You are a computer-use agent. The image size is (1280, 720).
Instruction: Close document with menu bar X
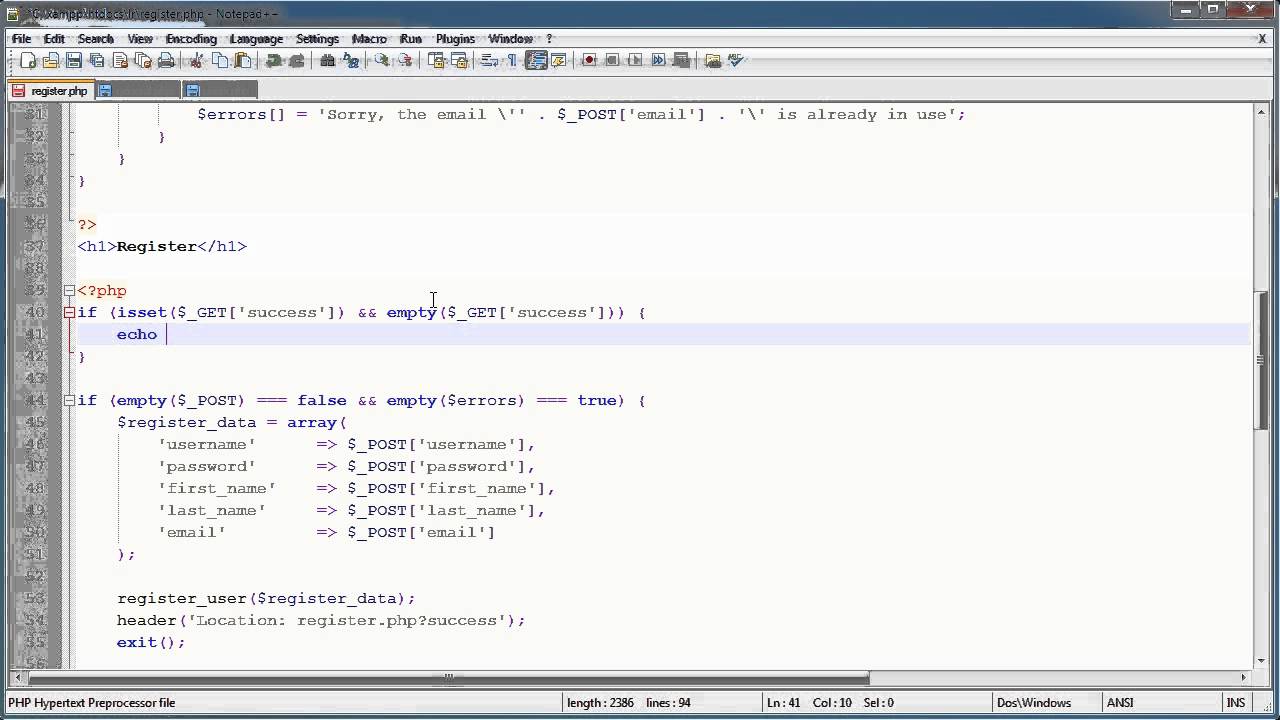point(1262,39)
